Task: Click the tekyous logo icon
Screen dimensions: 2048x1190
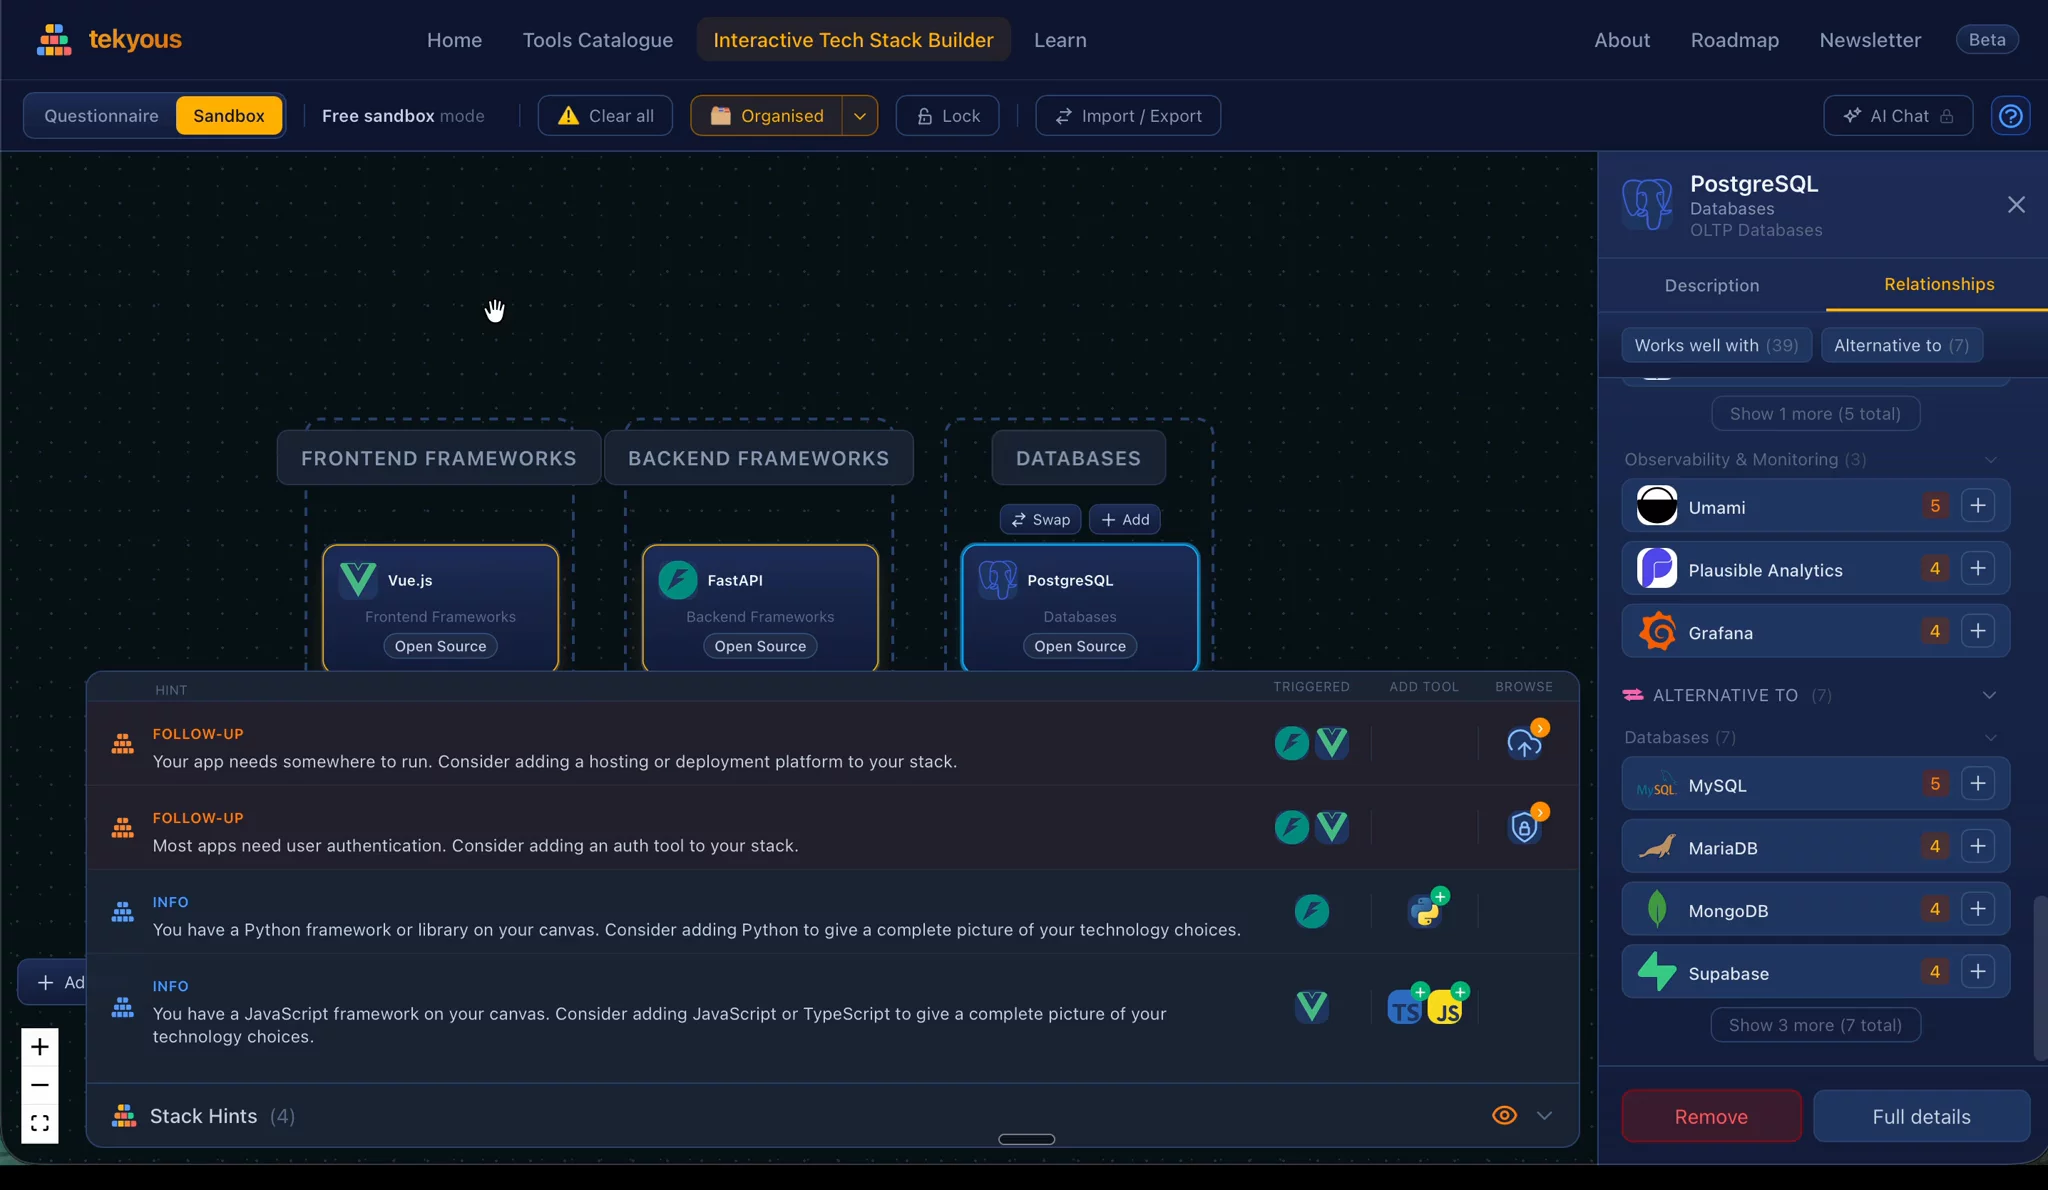Action: click(x=54, y=40)
